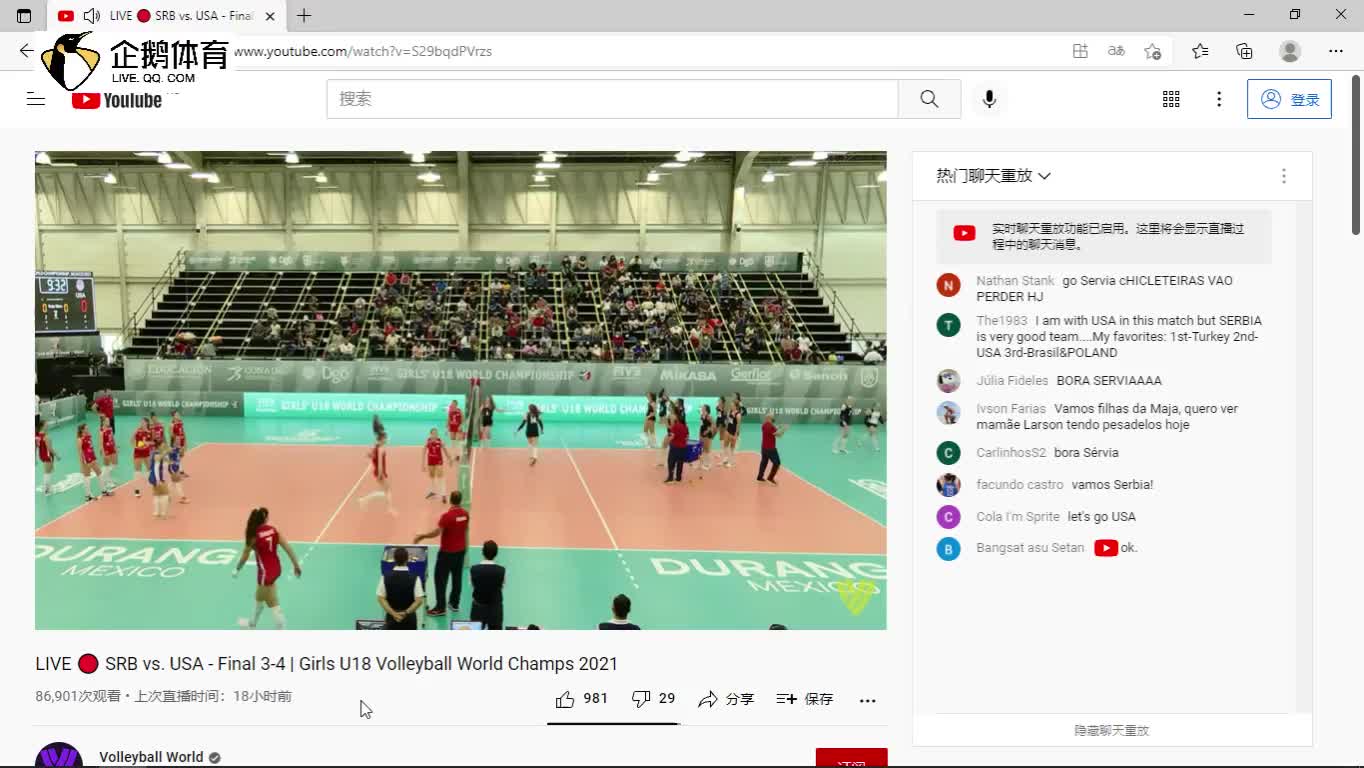Click the sign-in button
Image resolution: width=1364 pixels, height=768 pixels.
coord(1288,99)
